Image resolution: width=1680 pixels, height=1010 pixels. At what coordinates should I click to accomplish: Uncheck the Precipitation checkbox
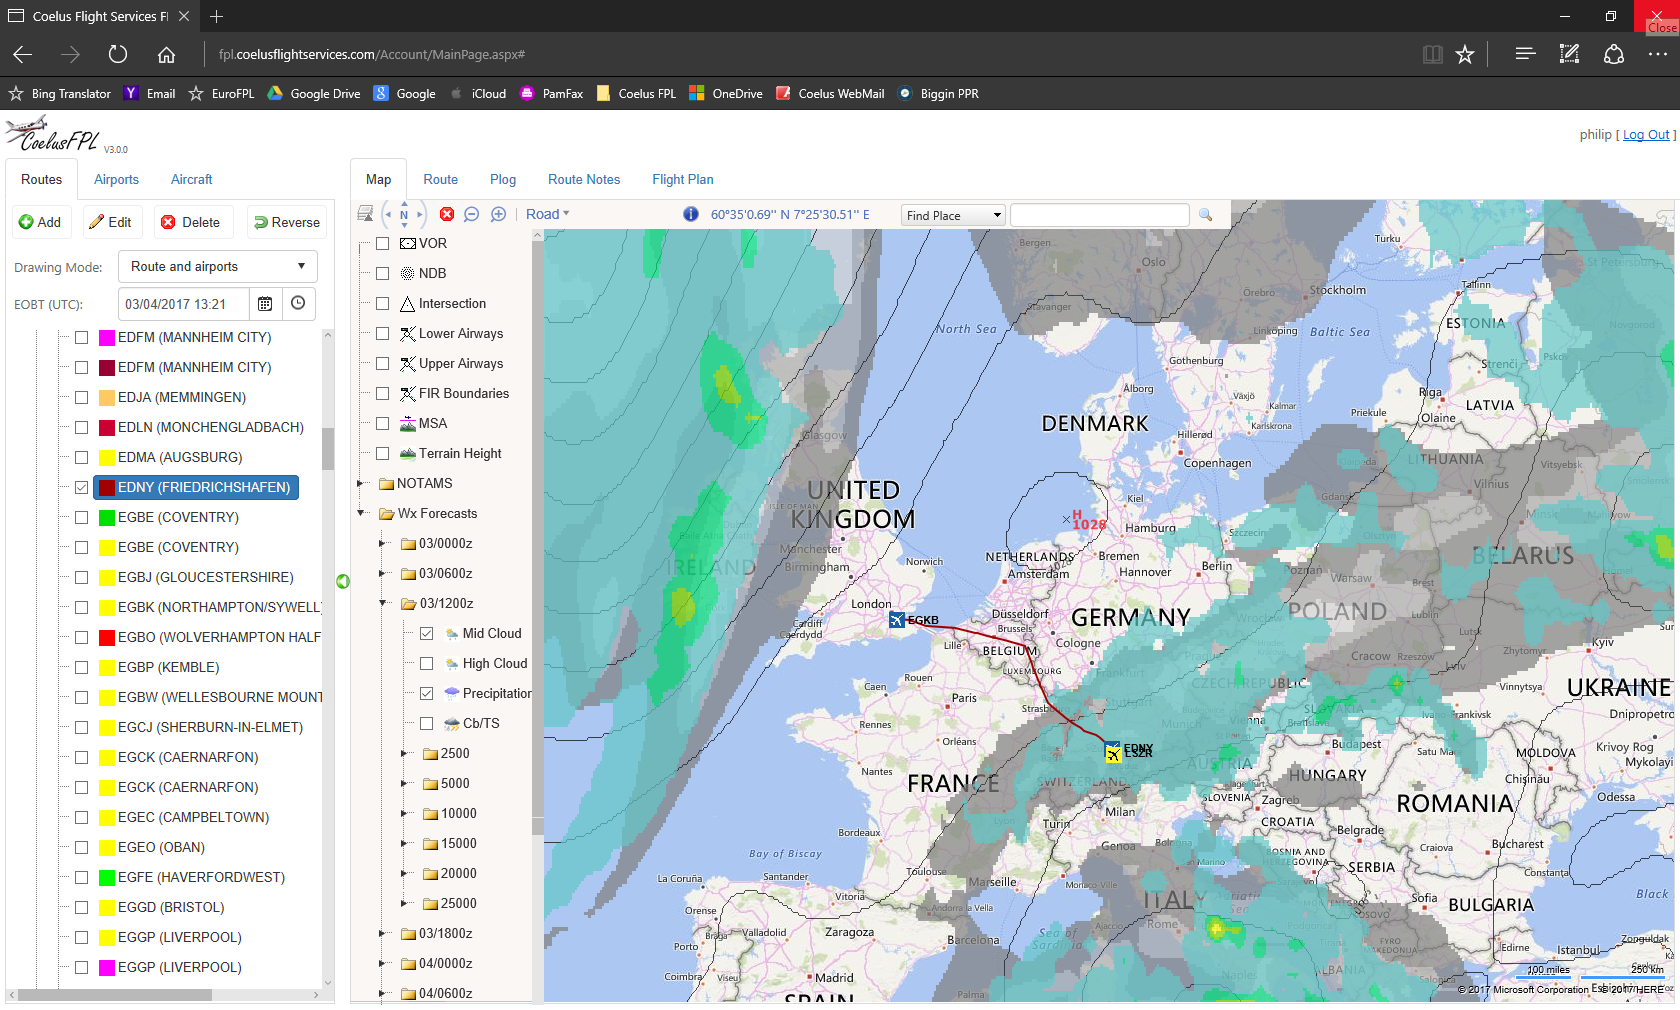click(x=426, y=693)
